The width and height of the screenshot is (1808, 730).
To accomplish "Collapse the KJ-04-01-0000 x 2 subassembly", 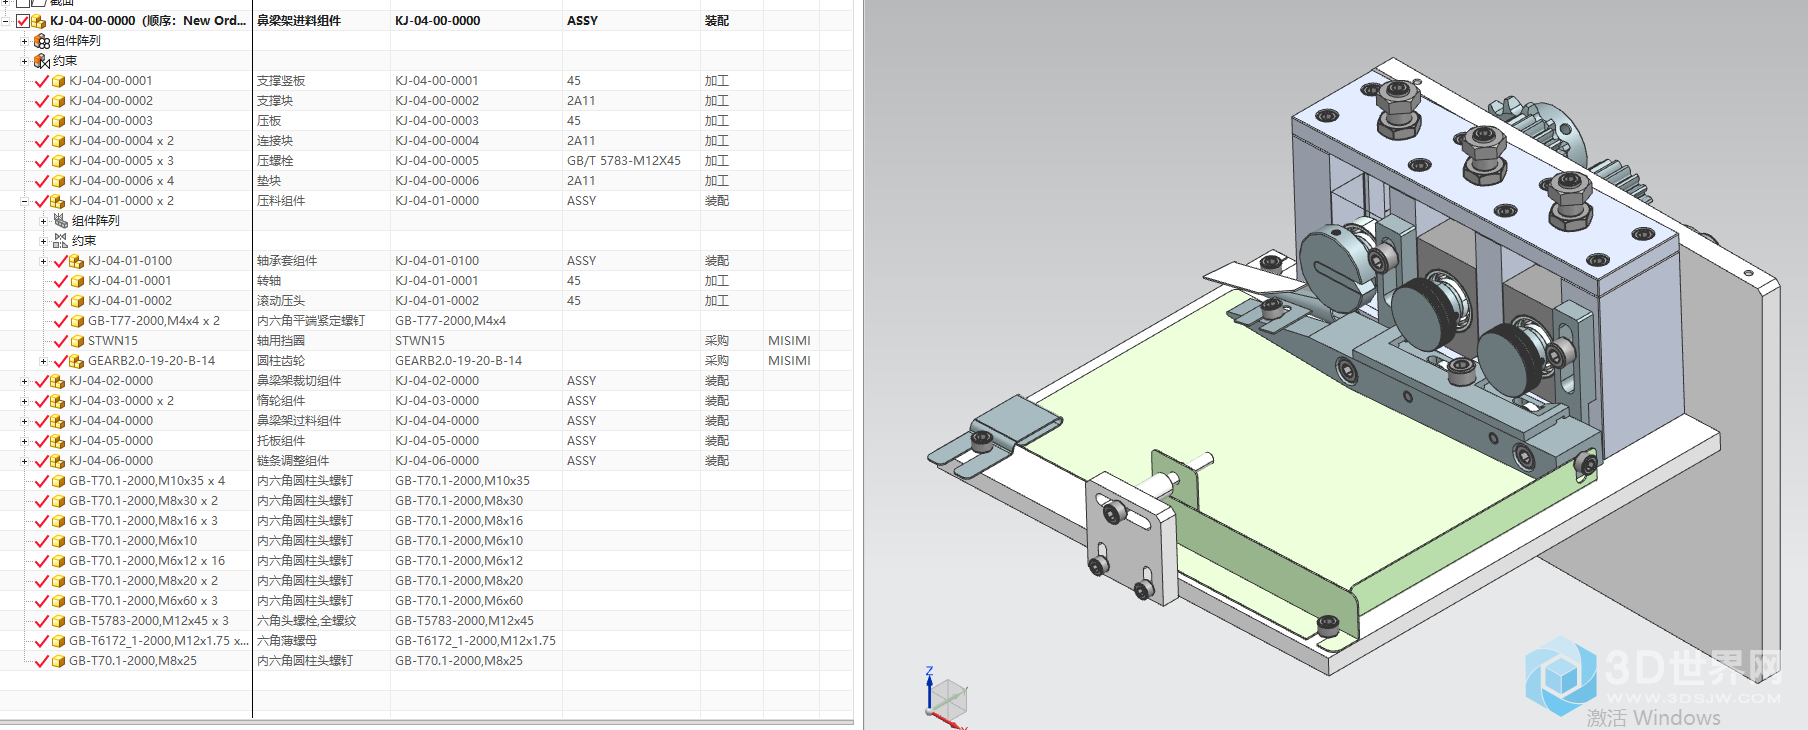I will [x=25, y=201].
